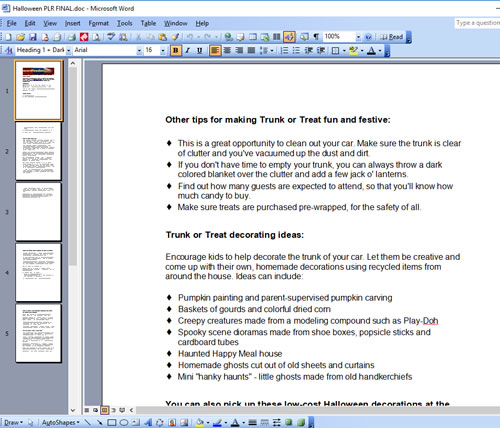Screen dimensions: 500x428
Task: Apply the yellow Highlight color
Action: click(353, 51)
